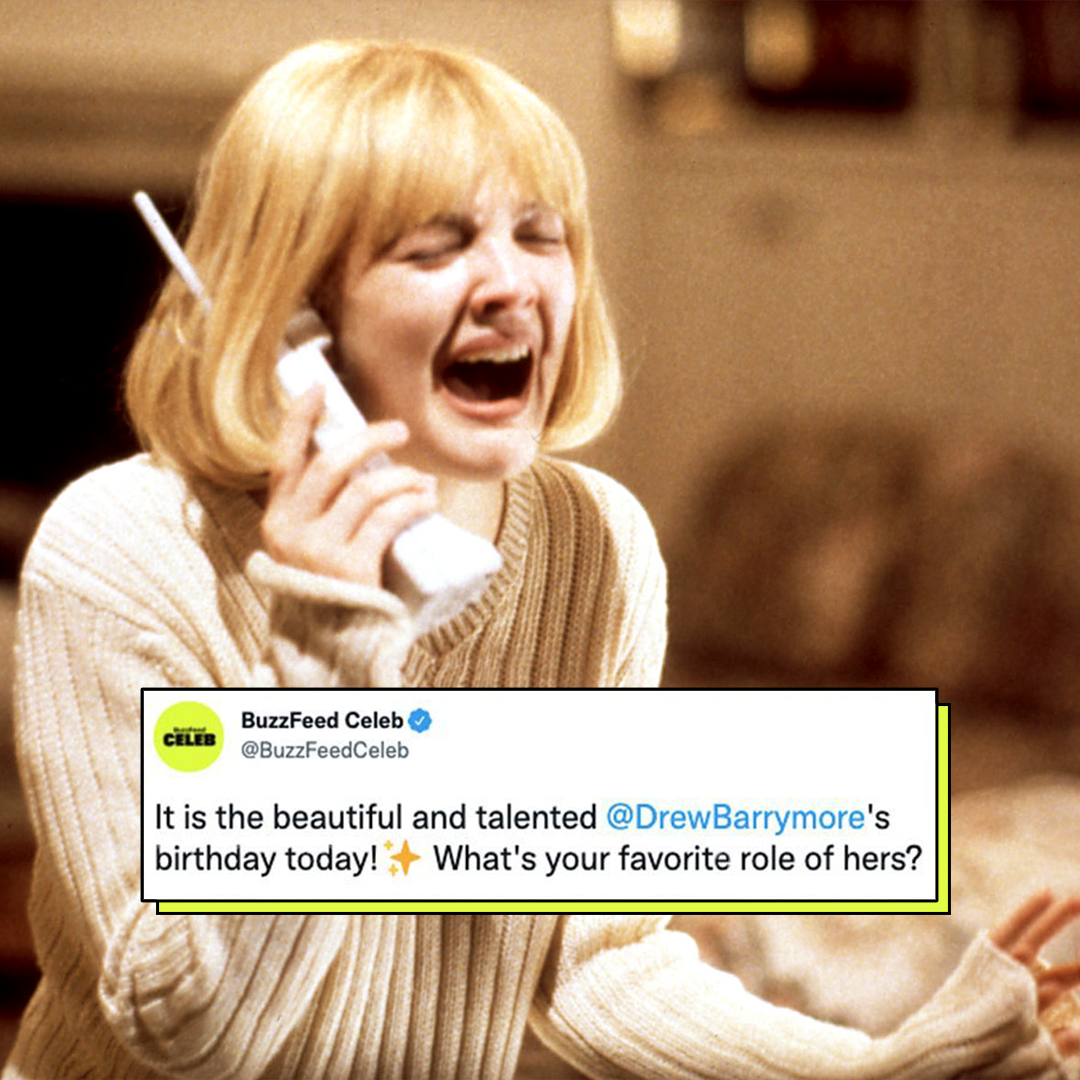
Task: Click the blue verified checkmark badge
Action: [x=419, y=720]
